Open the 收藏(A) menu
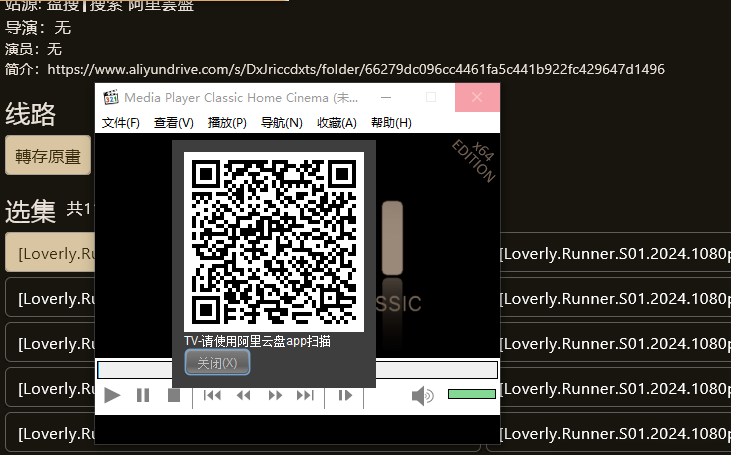Viewport: 731px width, 455px height. click(x=337, y=123)
